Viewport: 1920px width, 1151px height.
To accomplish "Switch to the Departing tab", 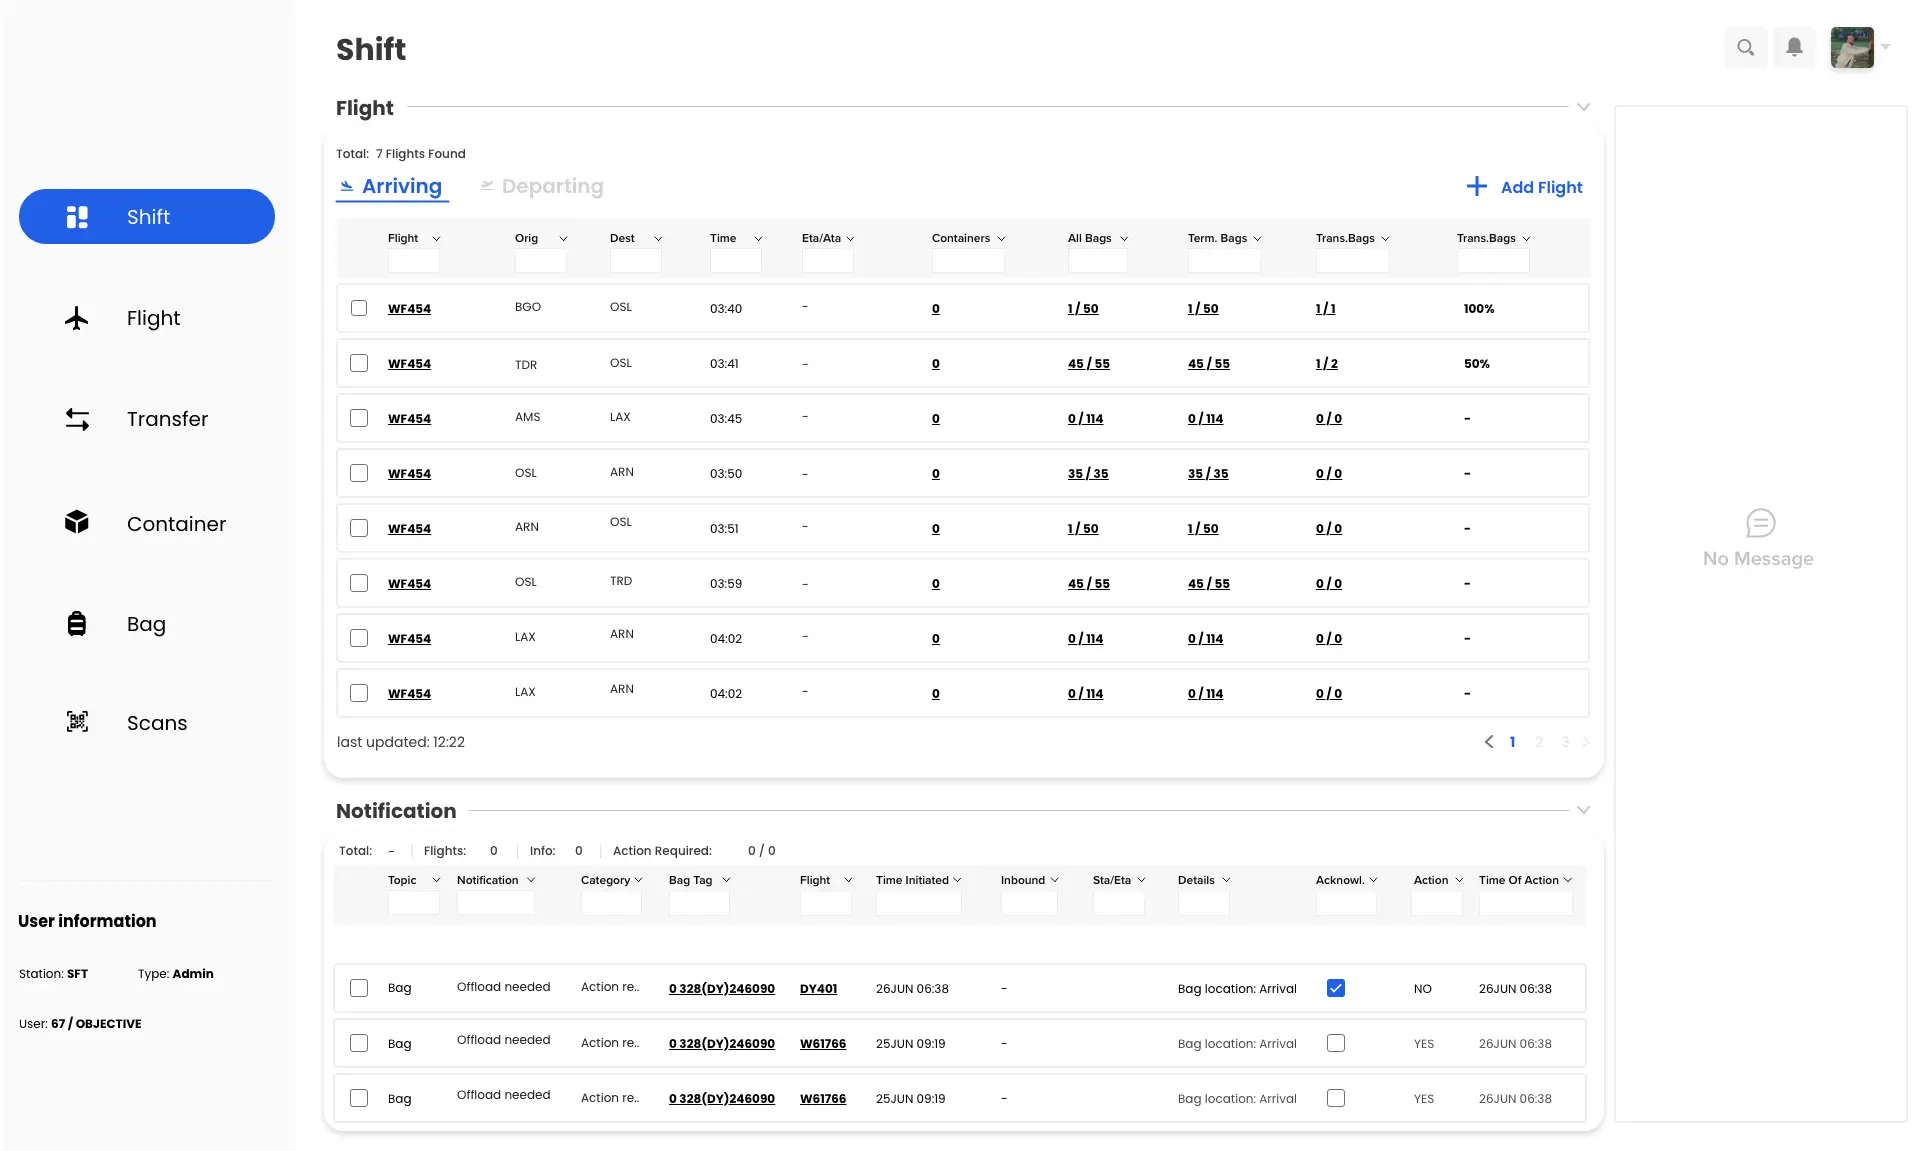I will point(552,187).
